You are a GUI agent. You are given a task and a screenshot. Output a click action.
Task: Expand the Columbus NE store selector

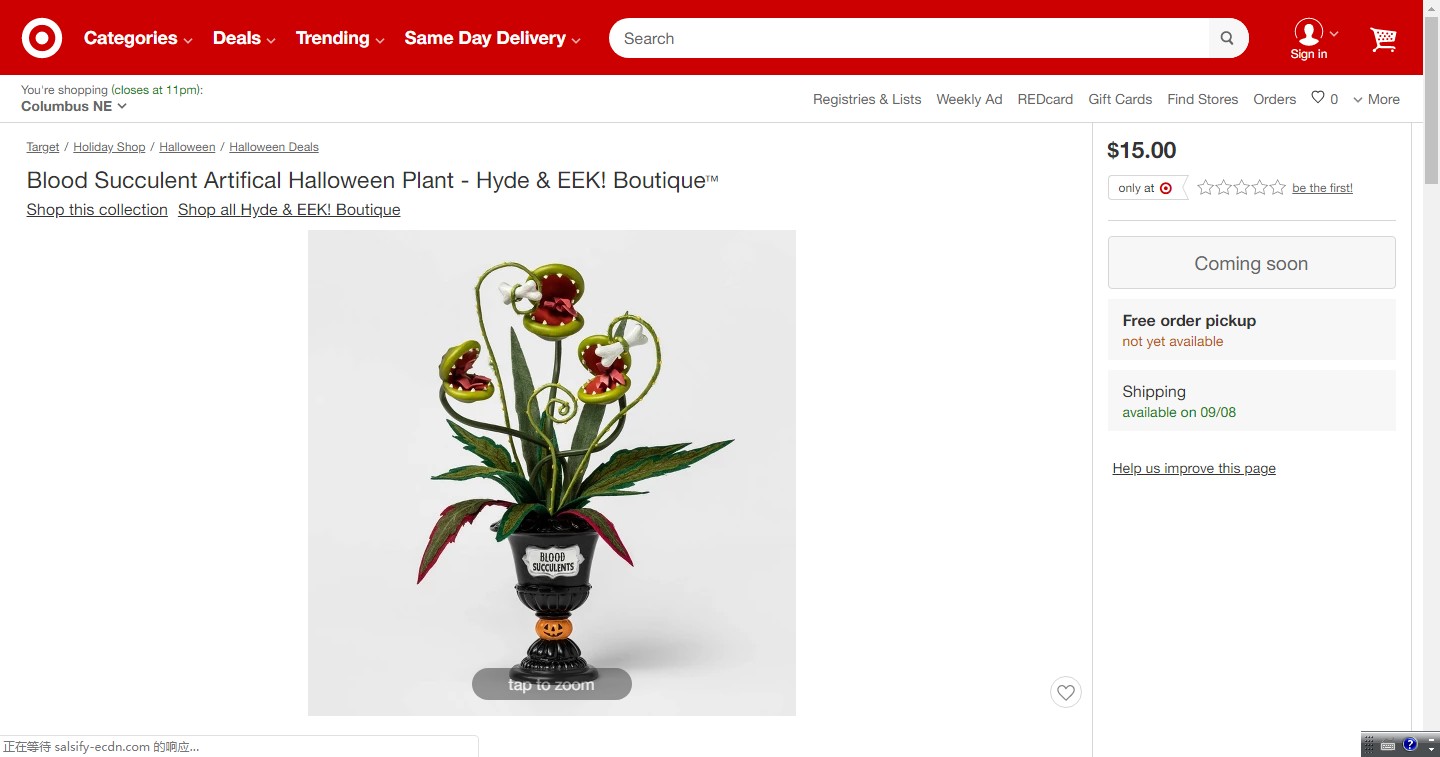74,106
